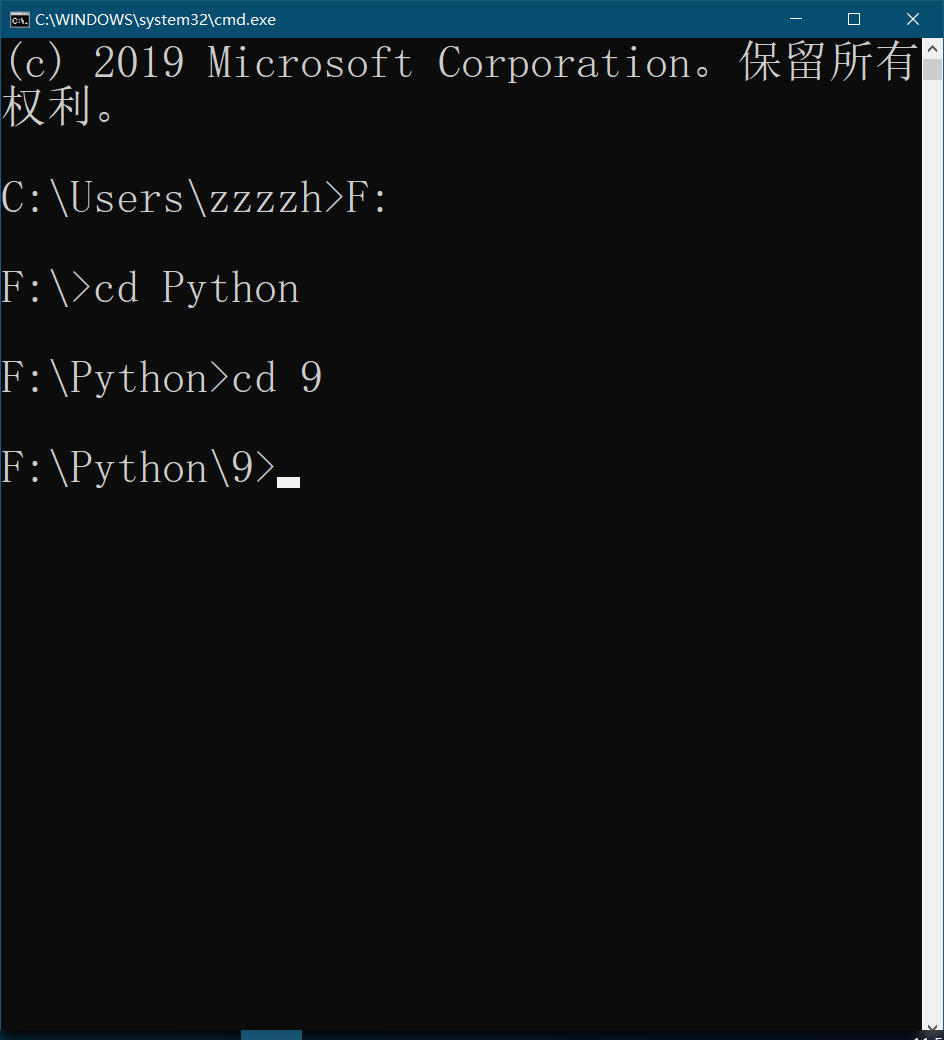Click the vertical scrollbar thumb
Image resolution: width=944 pixels, height=1040 pixels.
[x=932, y=70]
